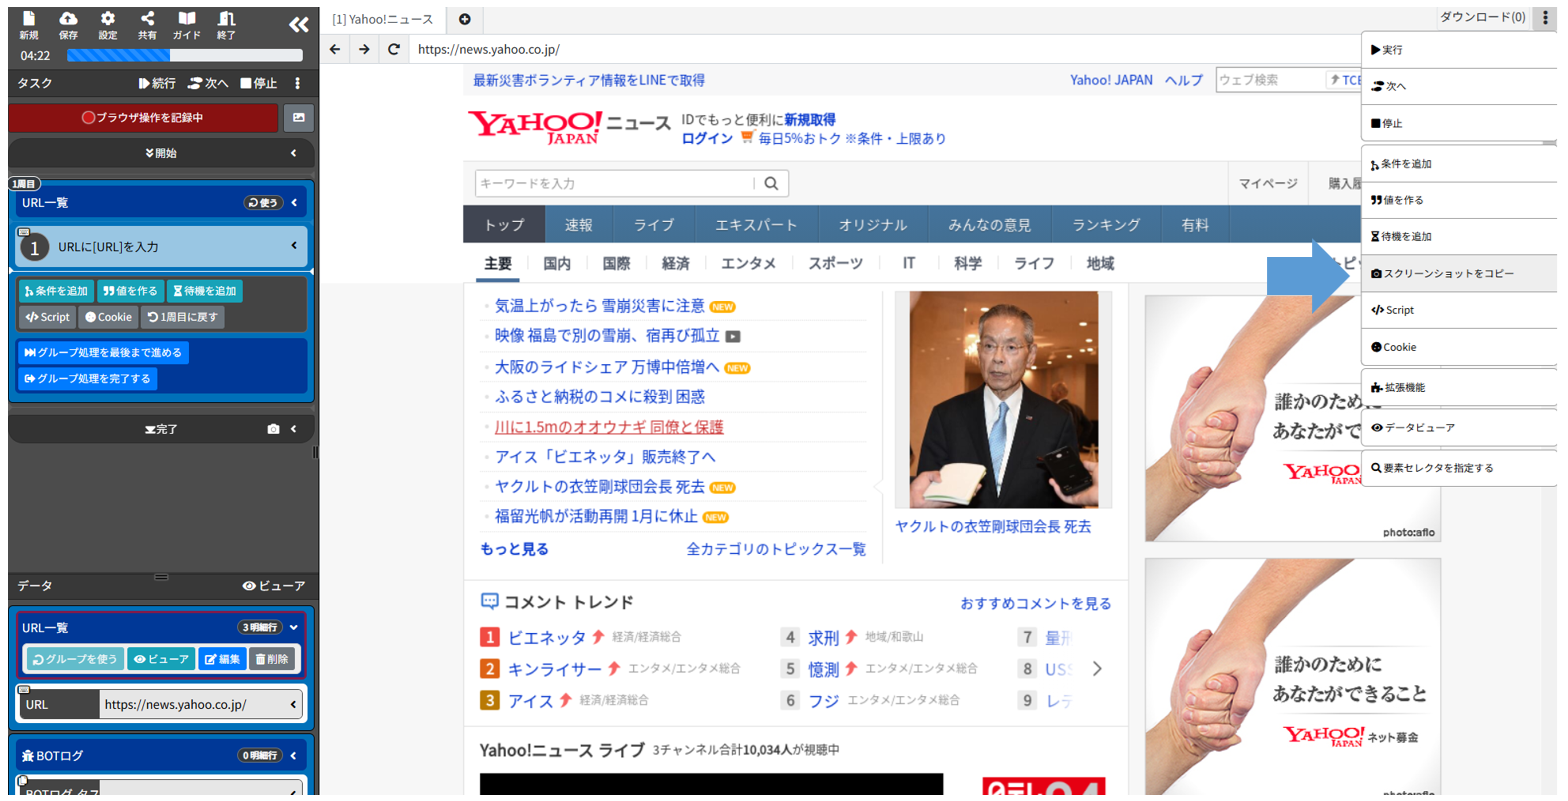Select 次へ in the right dropdown menu

[1459, 87]
